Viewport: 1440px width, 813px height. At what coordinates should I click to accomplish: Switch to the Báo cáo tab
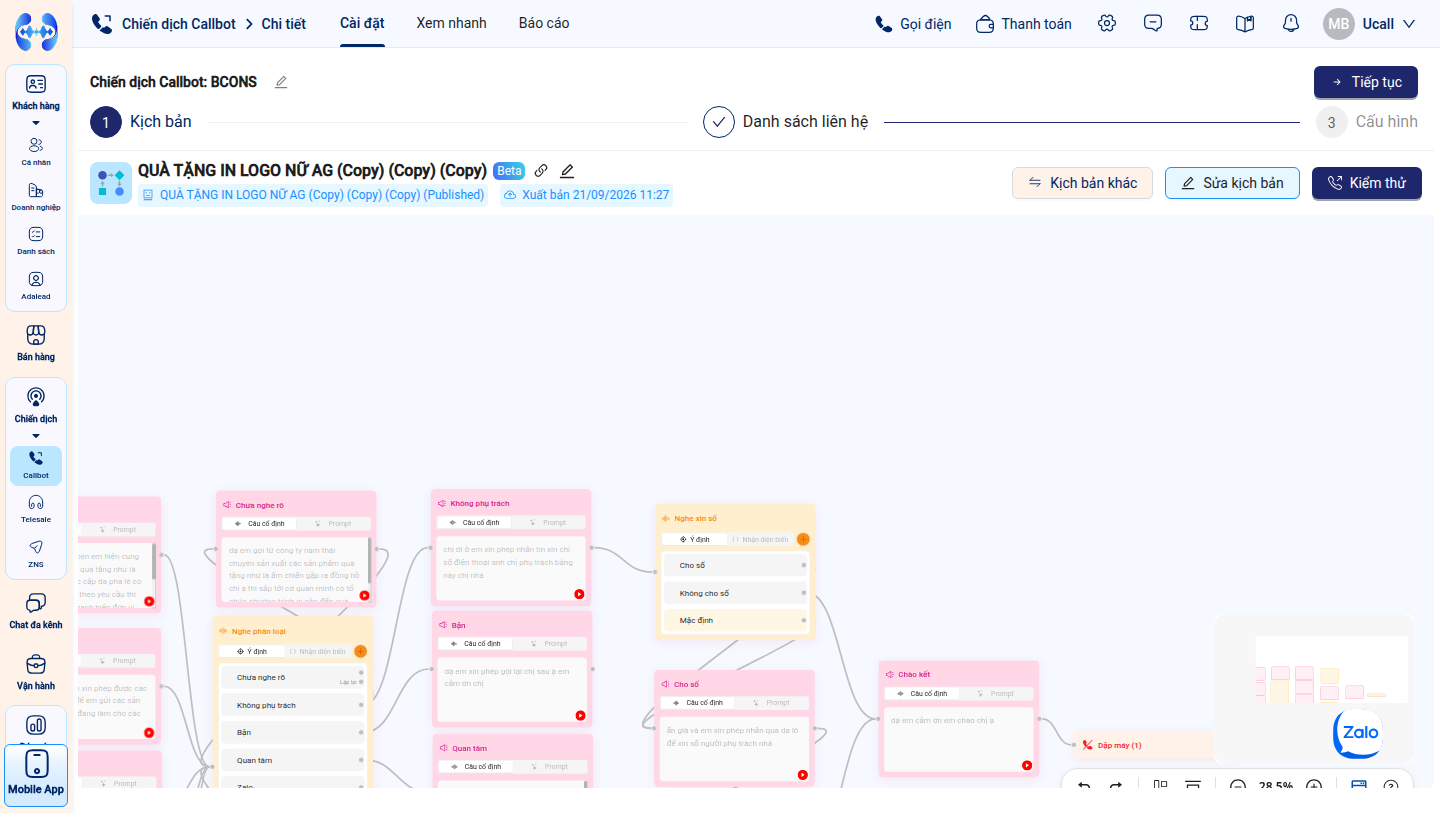click(544, 23)
